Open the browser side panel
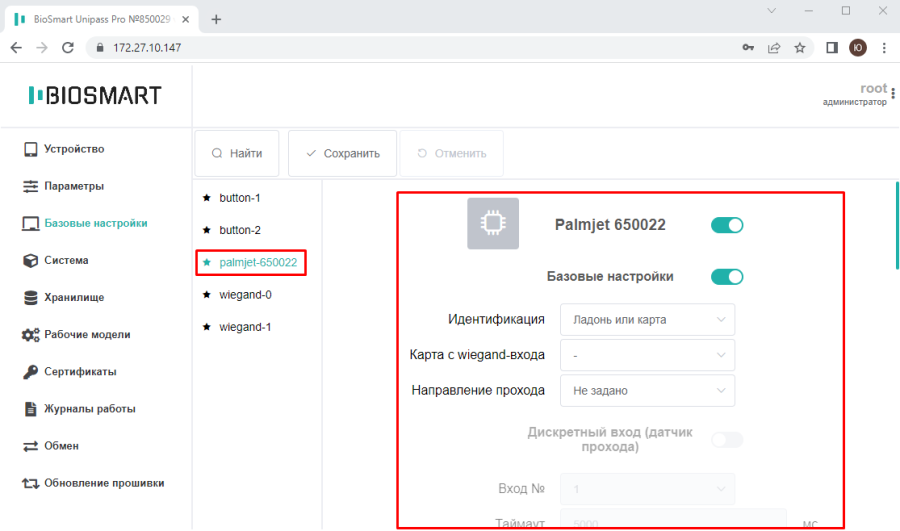Viewport: 900px width, 531px height. point(832,48)
